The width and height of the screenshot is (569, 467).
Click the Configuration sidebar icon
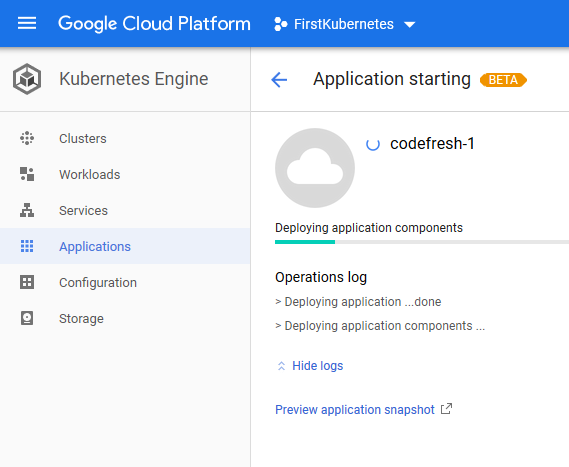pyautogui.click(x=27, y=282)
